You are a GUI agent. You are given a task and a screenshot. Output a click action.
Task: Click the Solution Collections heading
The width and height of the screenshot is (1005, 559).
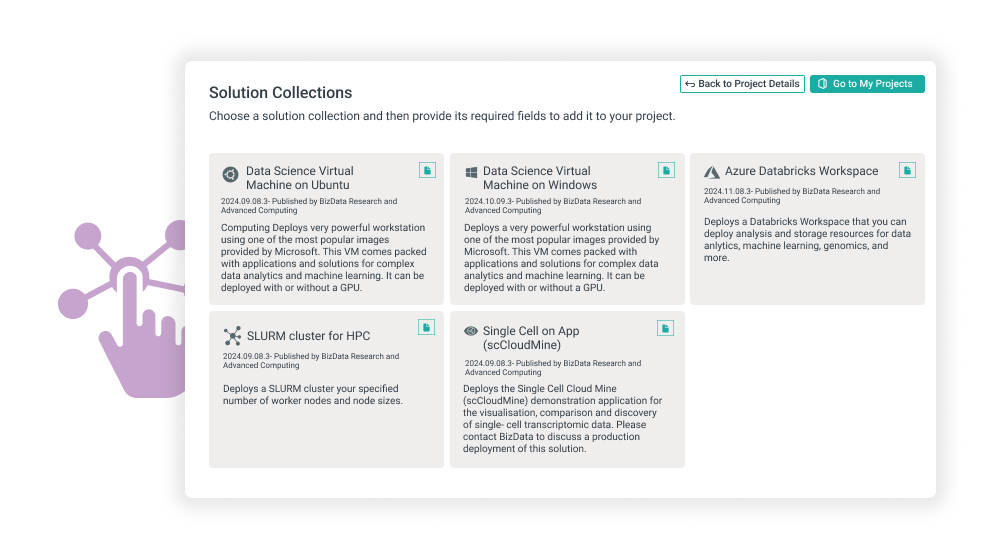pyautogui.click(x=280, y=92)
